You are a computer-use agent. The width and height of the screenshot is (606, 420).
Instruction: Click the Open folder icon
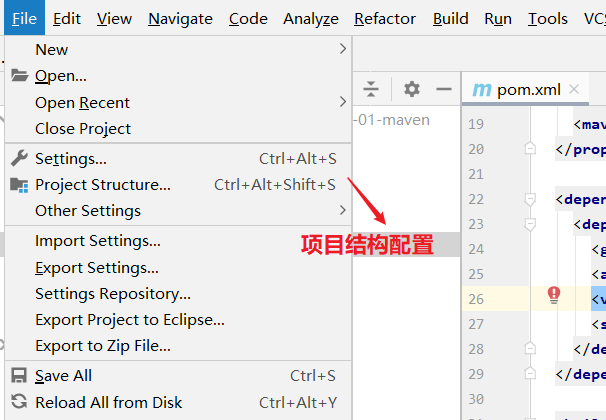19,75
